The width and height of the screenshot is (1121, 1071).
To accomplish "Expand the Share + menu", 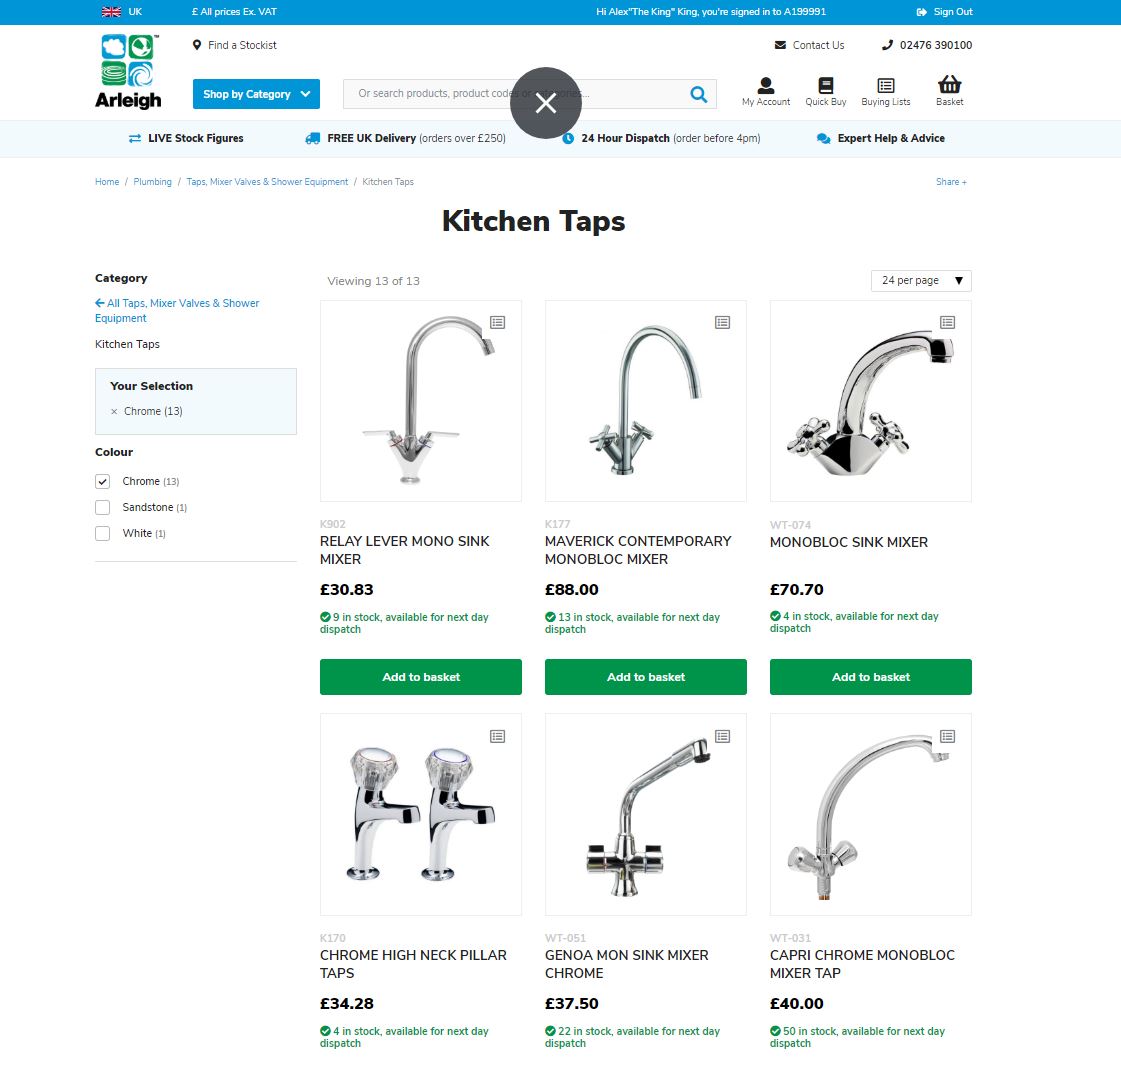I will 951,182.
